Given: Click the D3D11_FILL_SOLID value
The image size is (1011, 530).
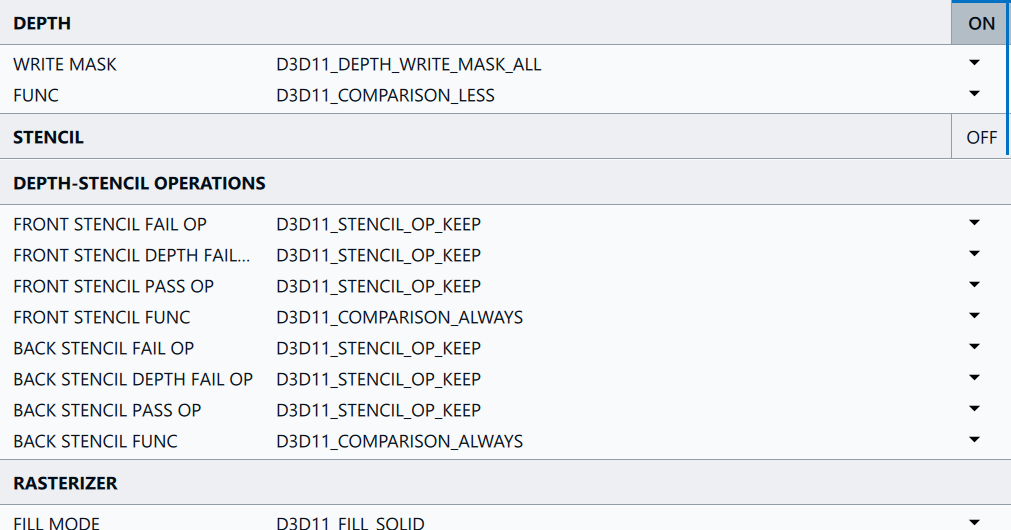Looking at the screenshot, I should pos(350,523).
